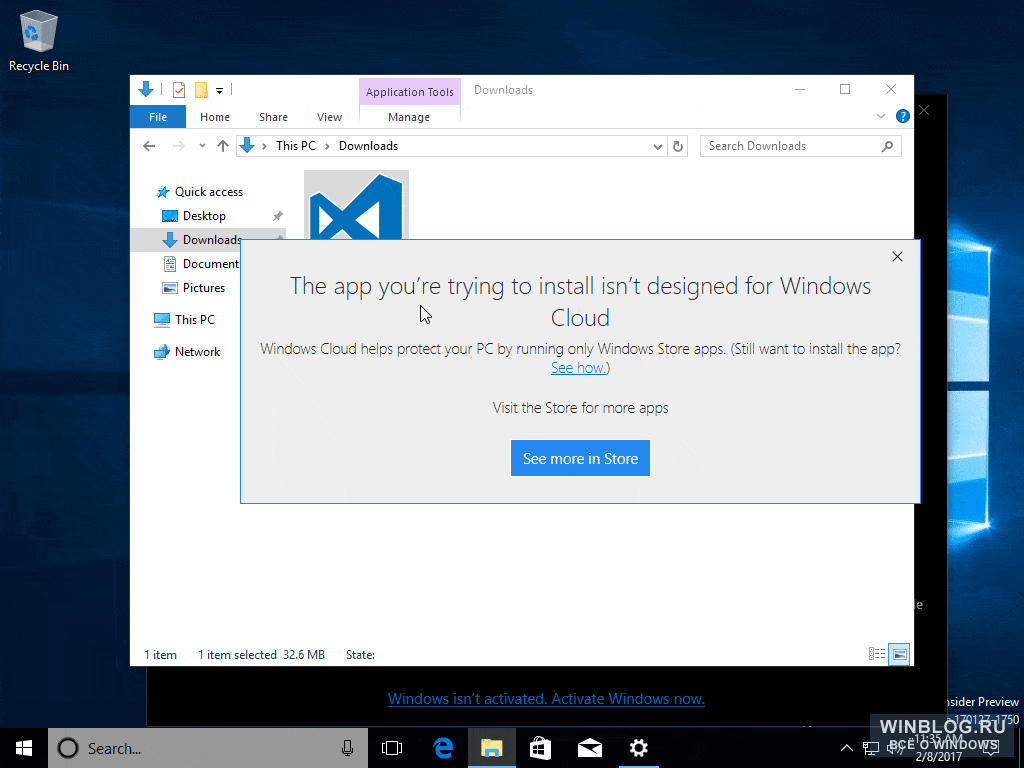This screenshot has width=1024, height=768.
Task: Click the Forward navigation arrow
Action: point(178,146)
